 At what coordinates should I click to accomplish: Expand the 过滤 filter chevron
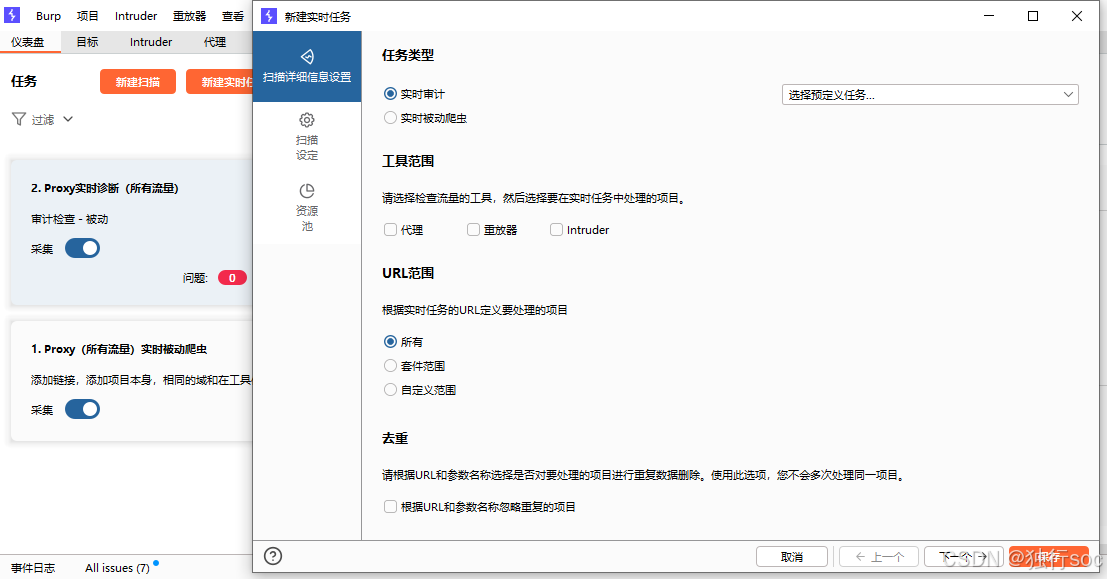pos(68,119)
